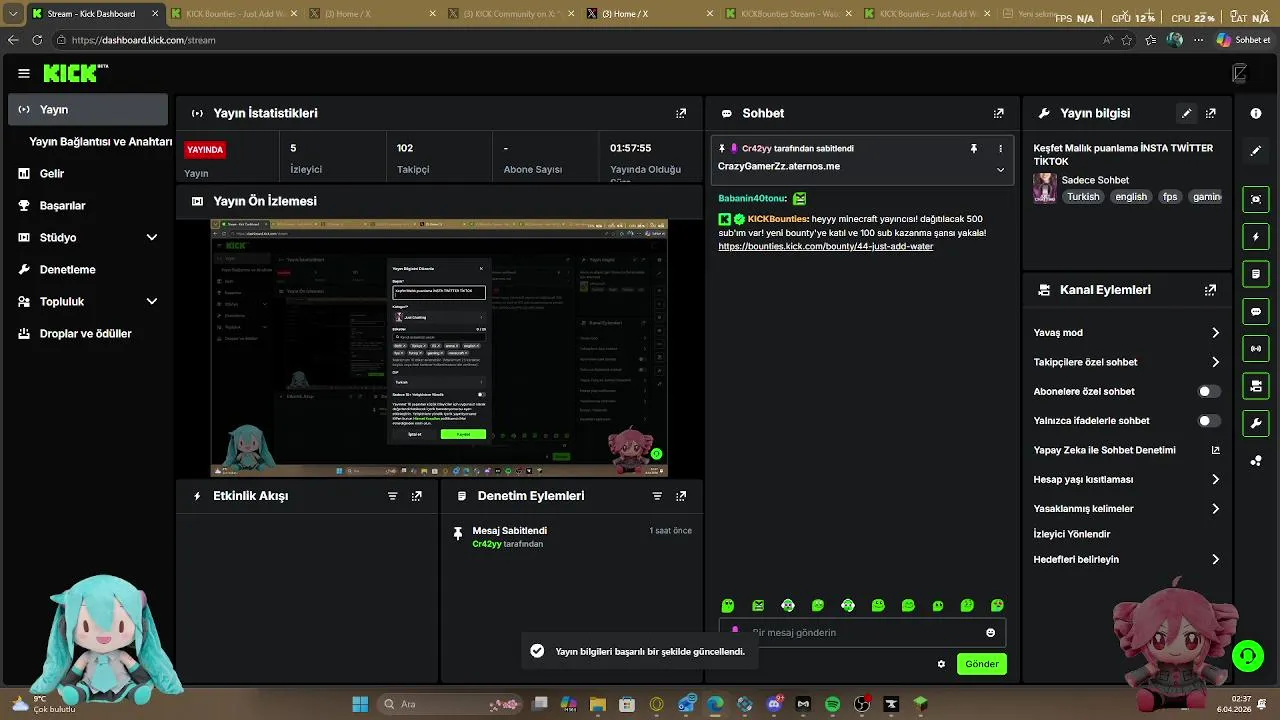Click the green headset support bubble
1280x720 pixels.
pyautogui.click(x=1247, y=656)
